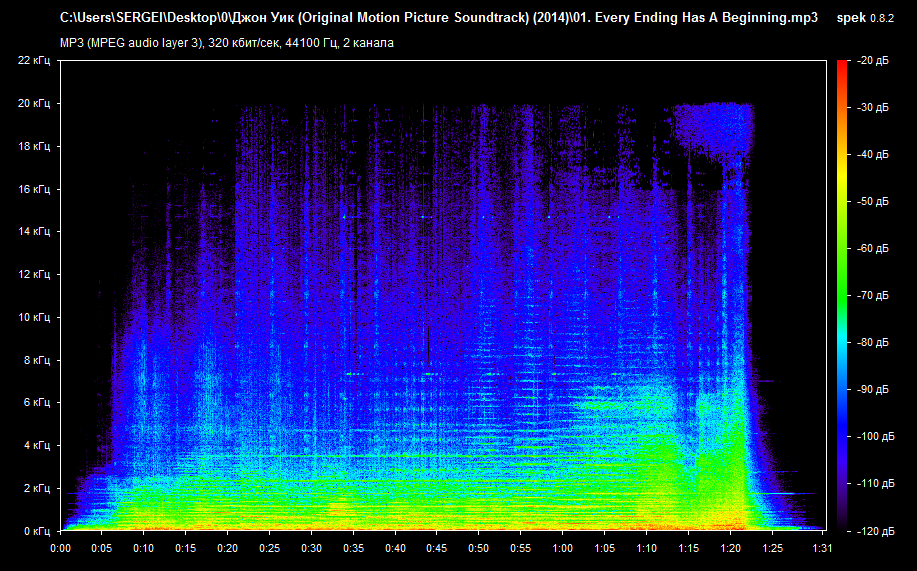Click the 0 кГц frequency label
917x571 pixels.
pyautogui.click(x=37, y=531)
